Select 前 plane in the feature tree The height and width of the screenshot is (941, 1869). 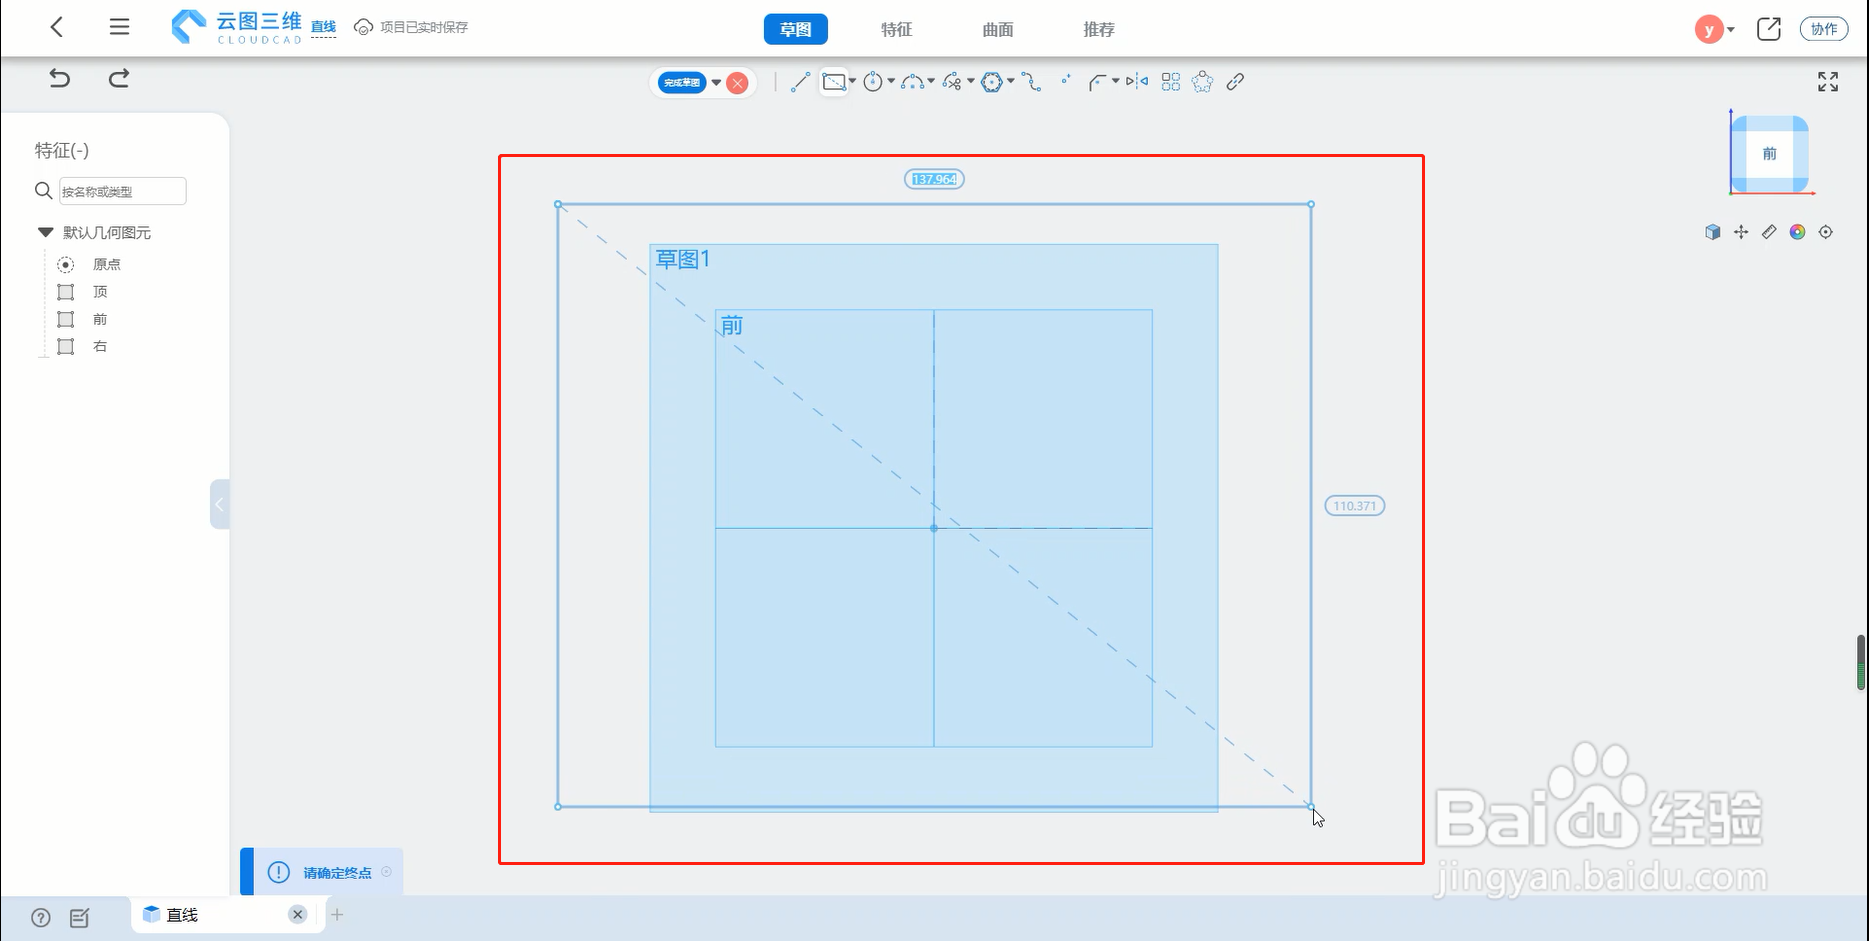100,319
